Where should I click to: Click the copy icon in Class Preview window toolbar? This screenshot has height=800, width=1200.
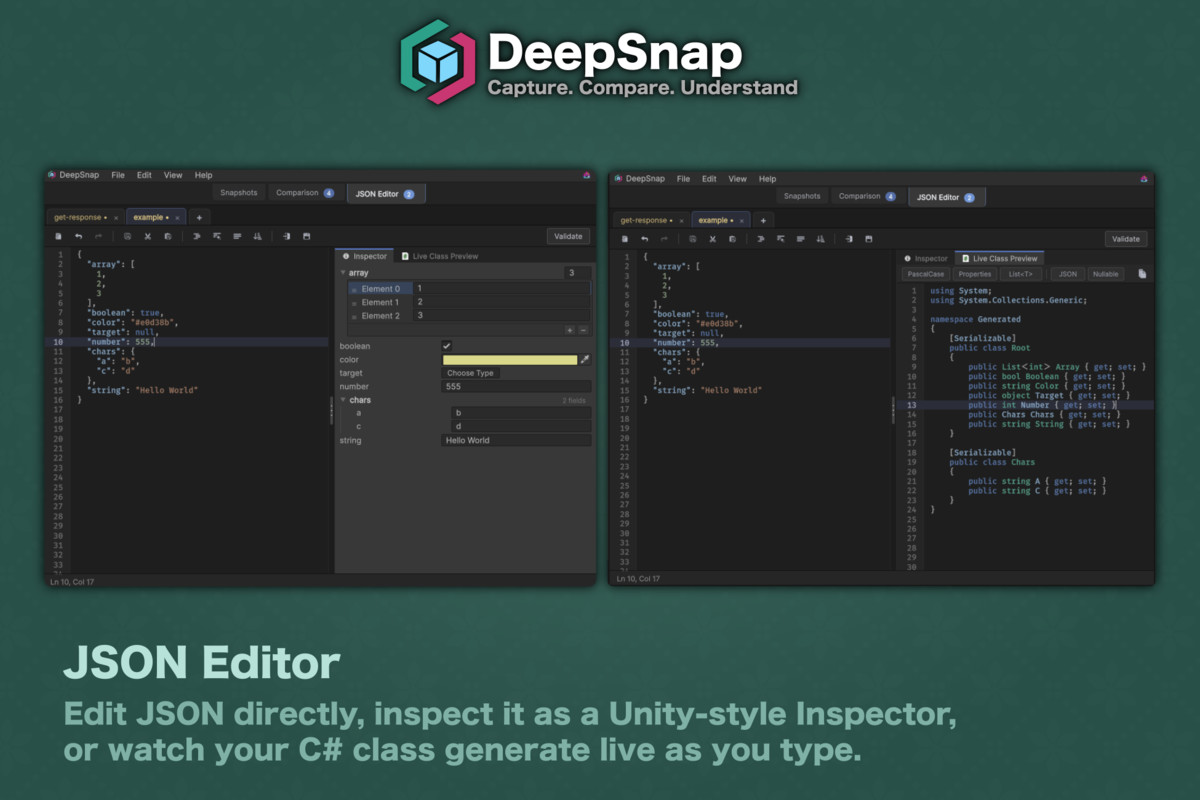[732, 239]
